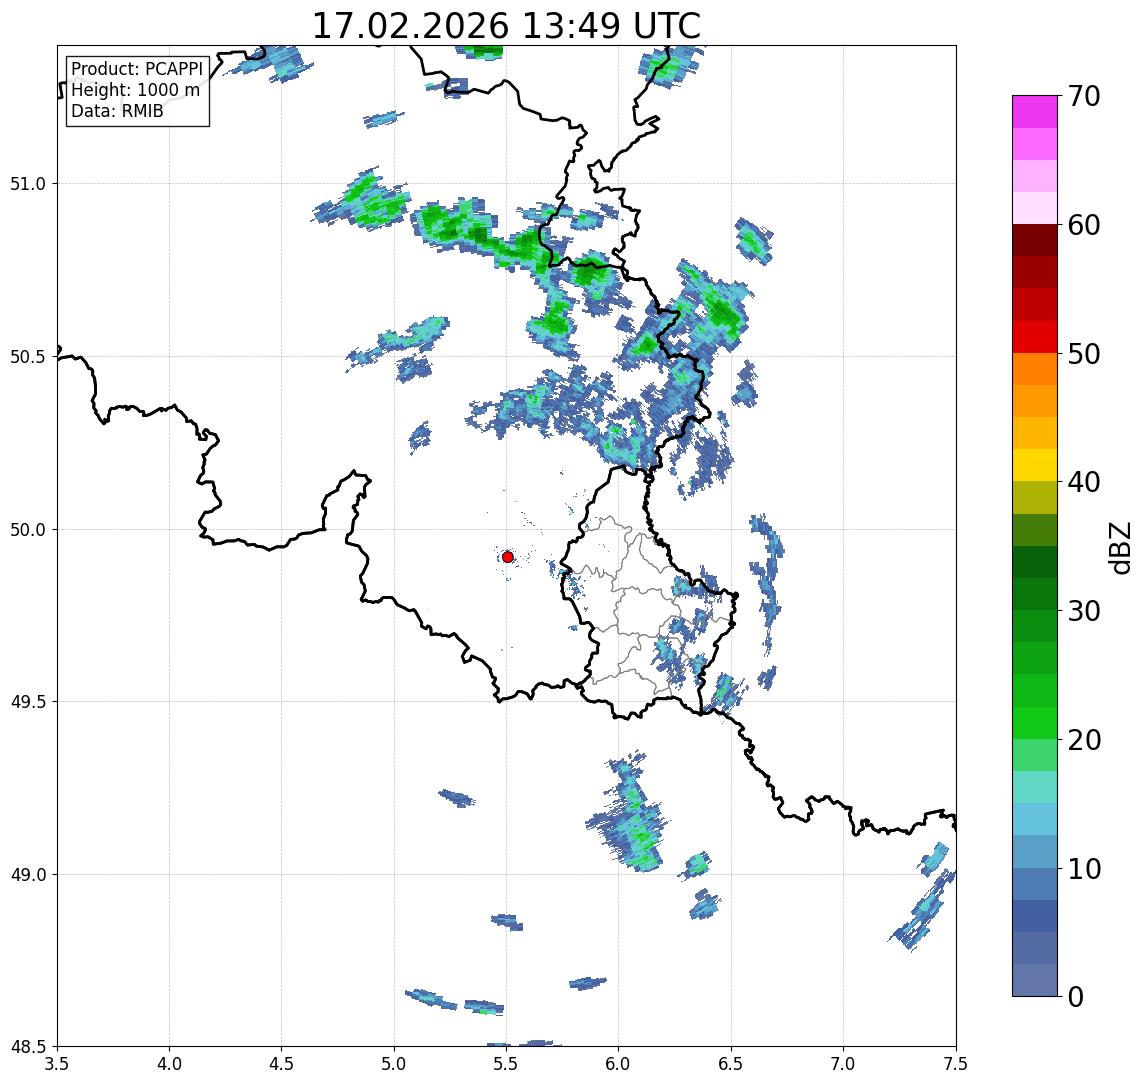Click the "Data: RMIB" label
The width and height of the screenshot is (1145, 1084).
[x=117, y=111]
